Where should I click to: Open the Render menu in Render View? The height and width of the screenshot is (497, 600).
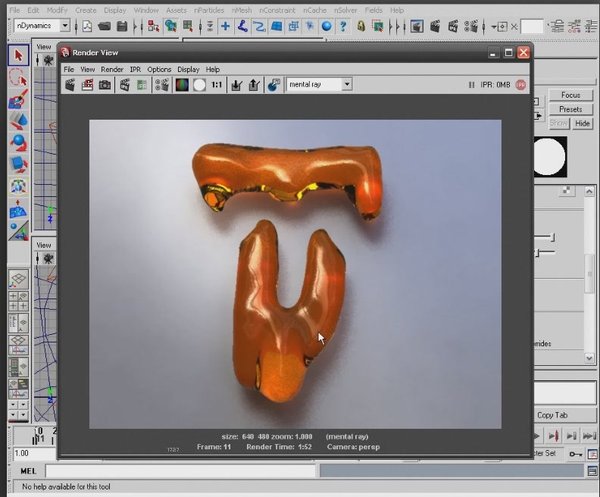coord(112,69)
